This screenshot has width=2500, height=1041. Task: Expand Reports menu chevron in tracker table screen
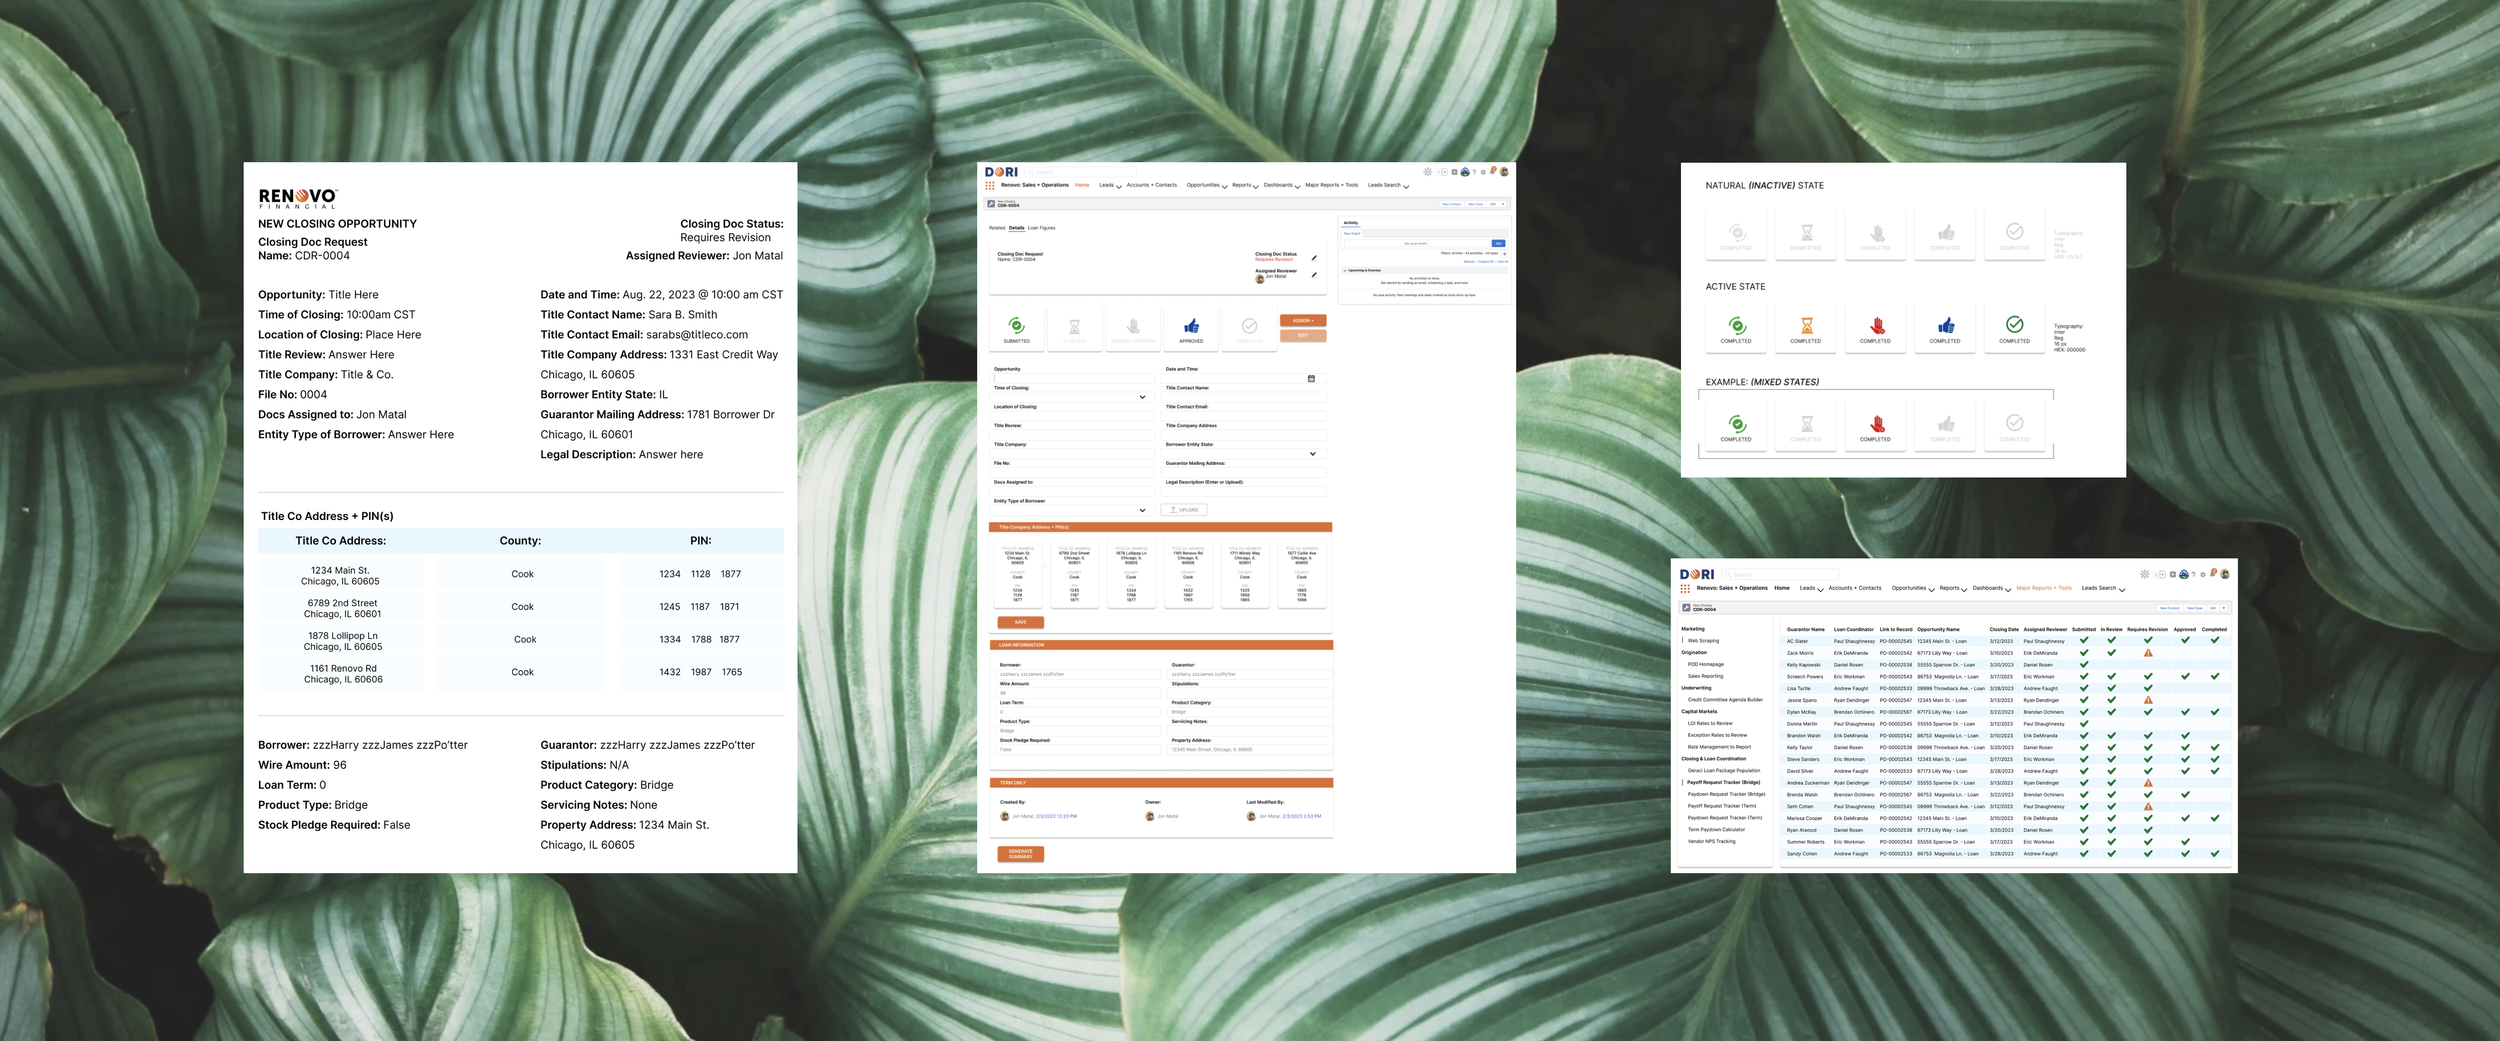(x=1964, y=590)
